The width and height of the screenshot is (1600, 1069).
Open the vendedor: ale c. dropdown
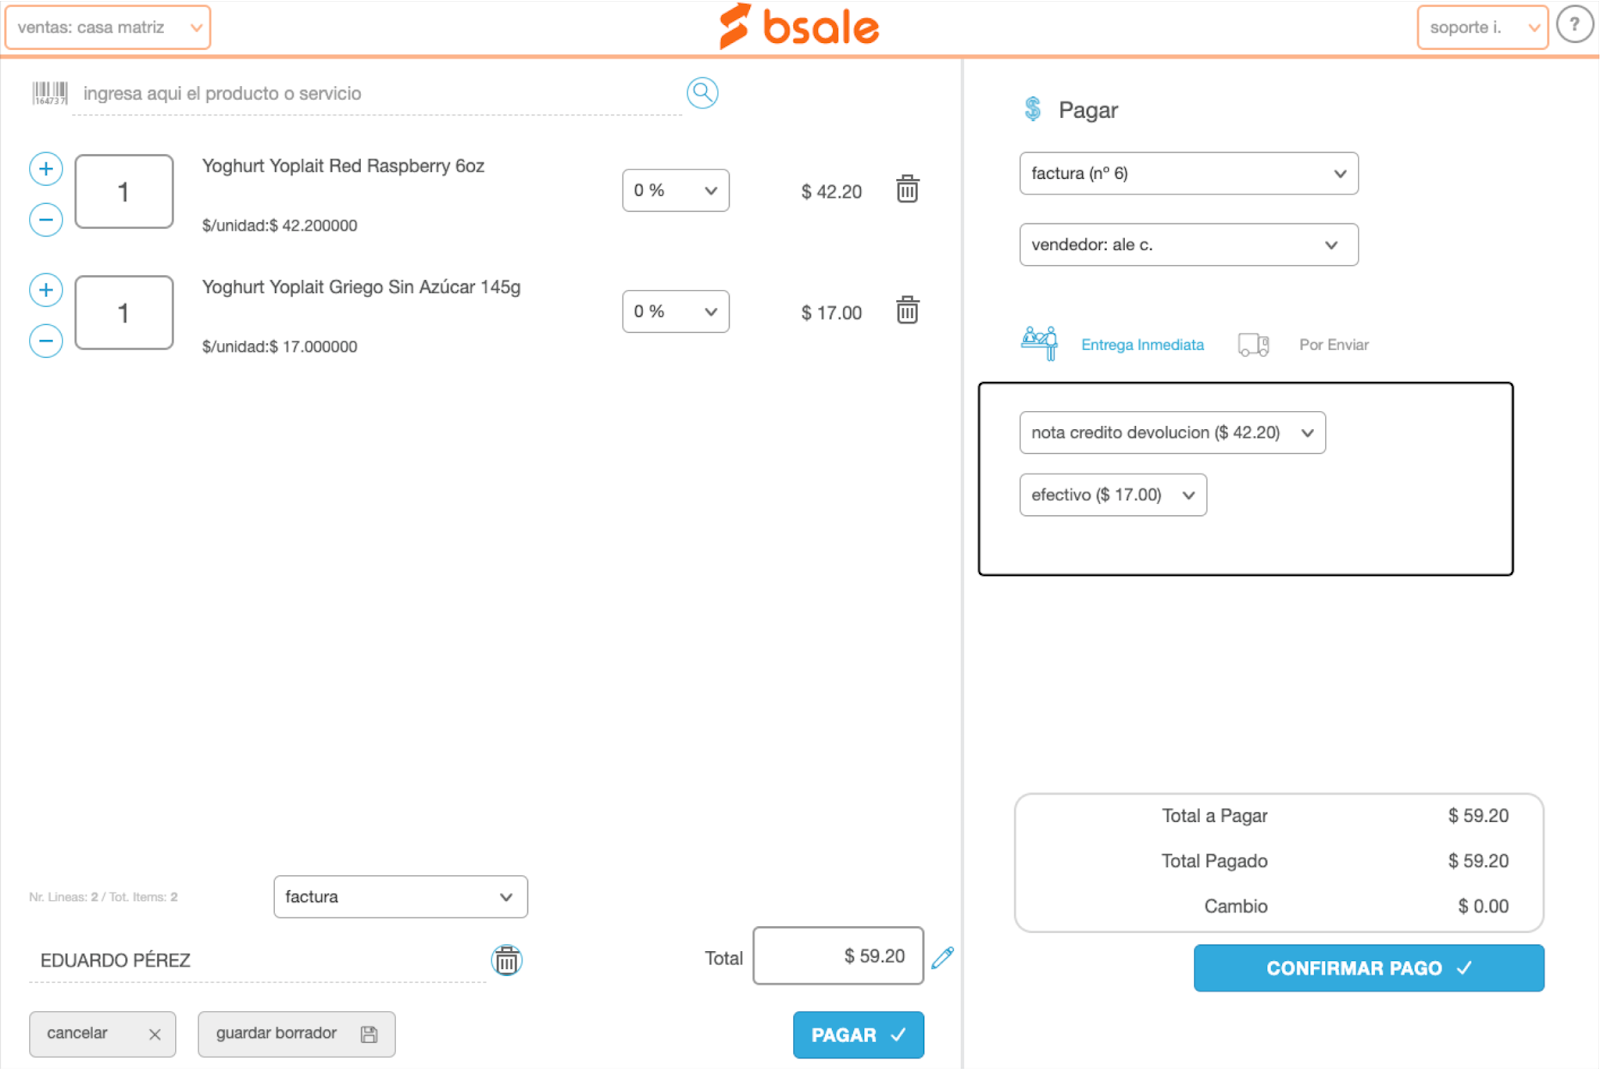(x=1189, y=245)
